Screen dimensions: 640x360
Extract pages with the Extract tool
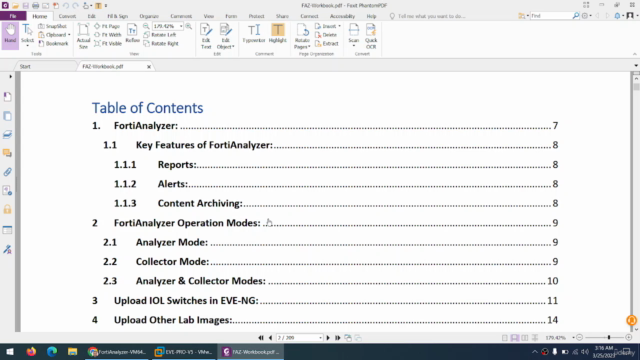(x=327, y=43)
